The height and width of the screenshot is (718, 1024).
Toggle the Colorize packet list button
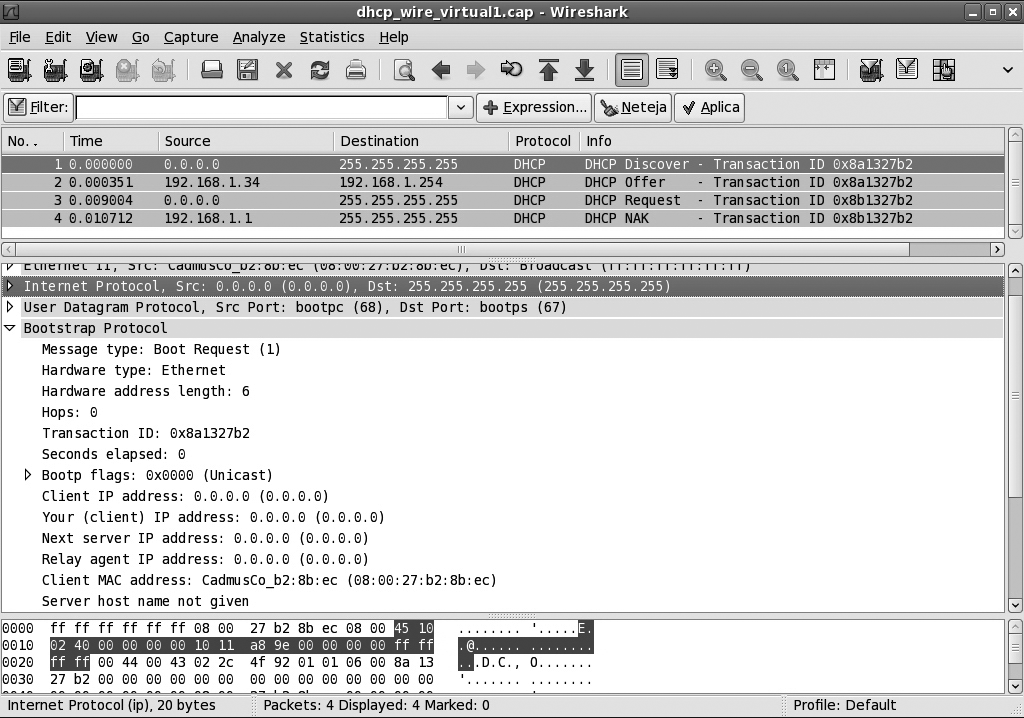pyautogui.click(x=631, y=70)
